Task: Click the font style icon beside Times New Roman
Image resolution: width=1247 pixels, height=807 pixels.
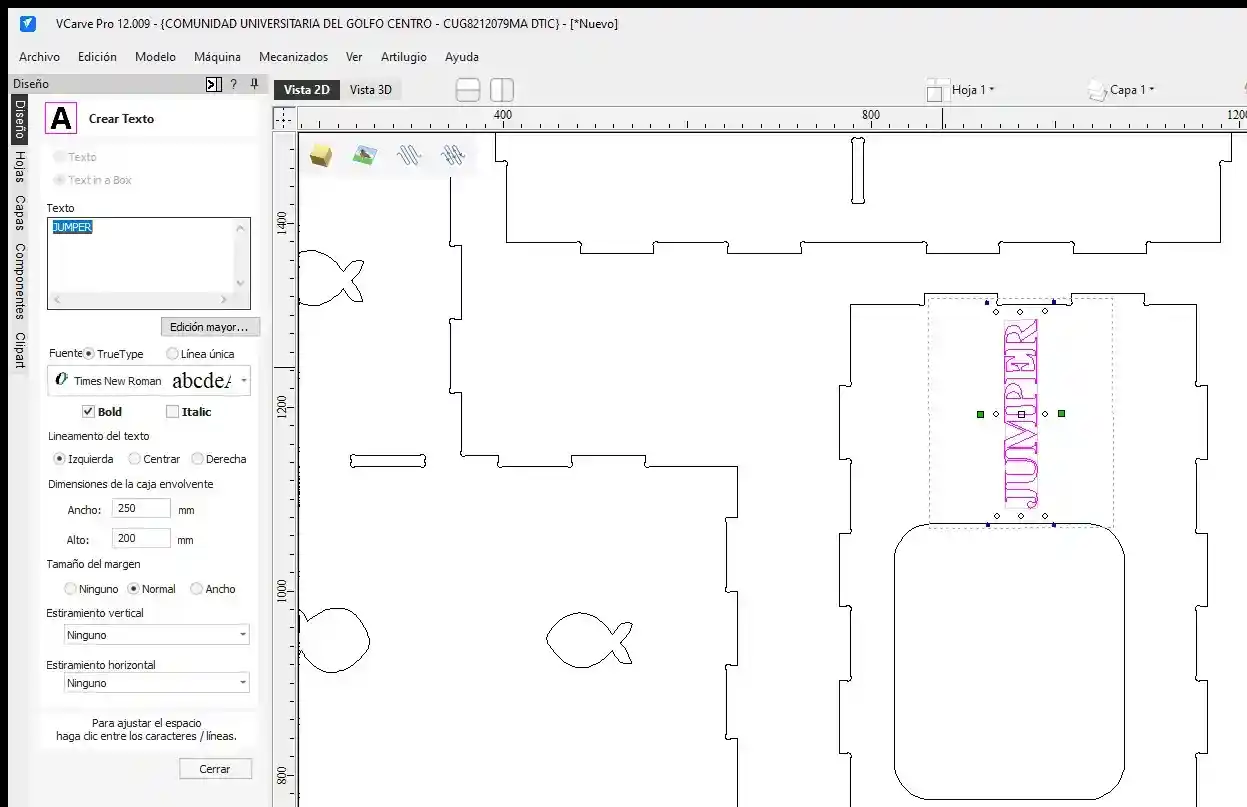Action: (x=61, y=381)
